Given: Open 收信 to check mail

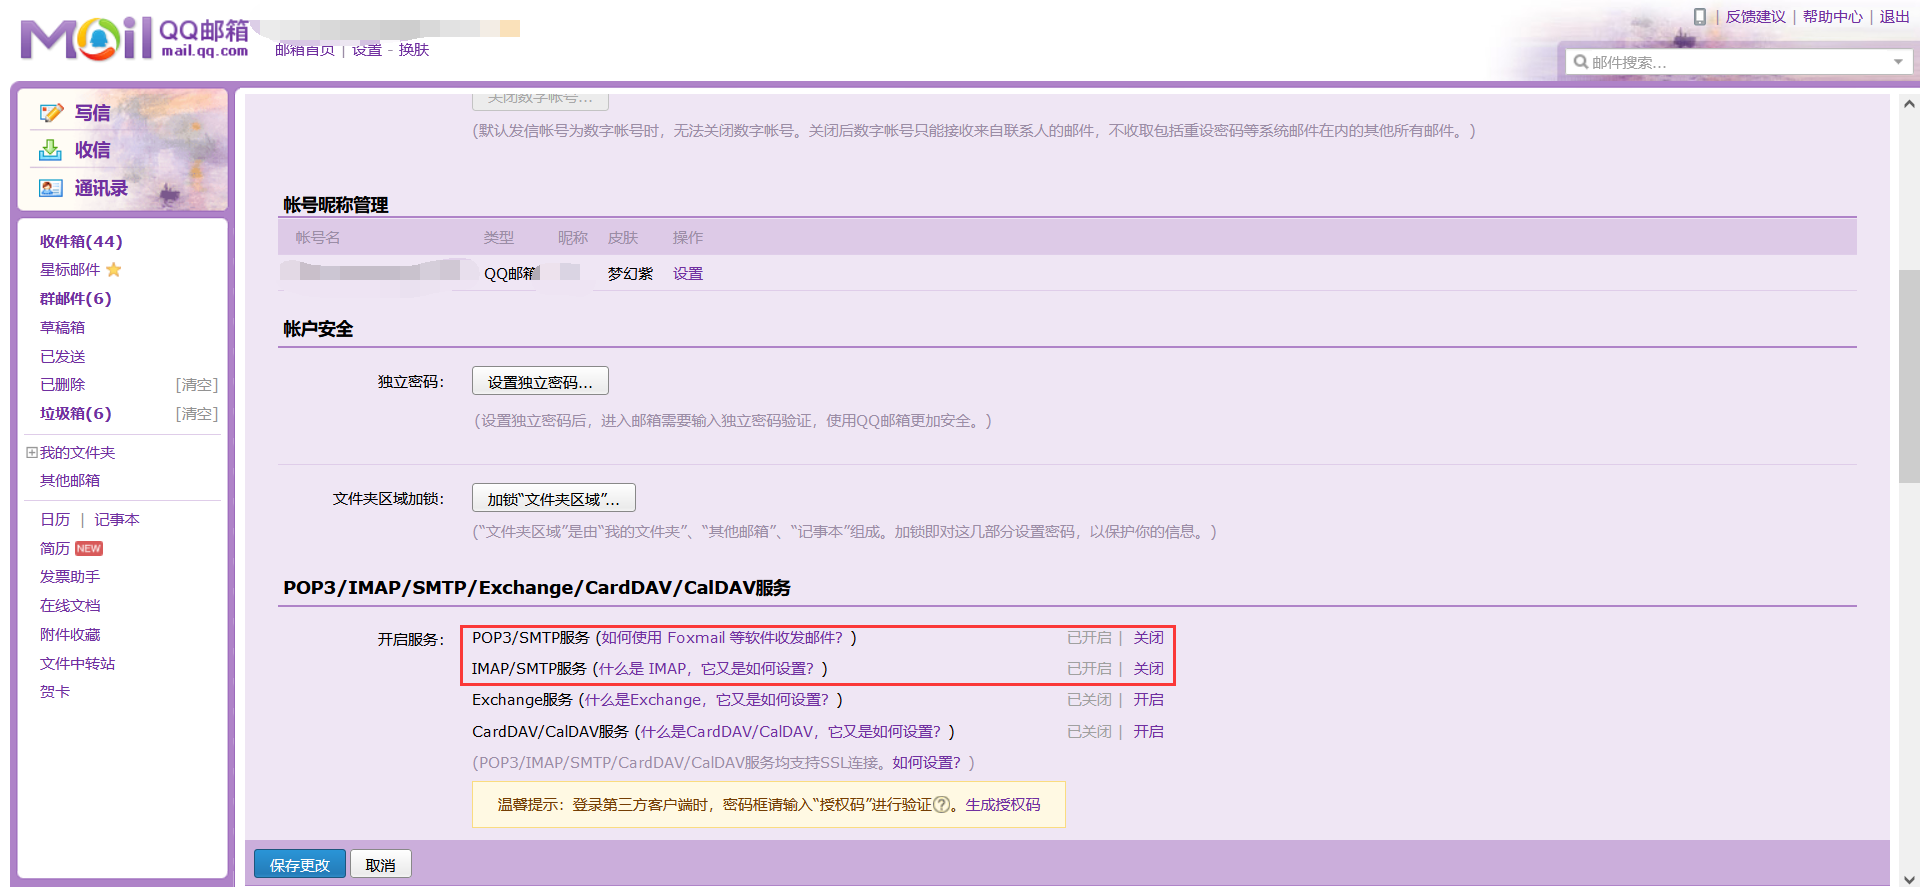Looking at the screenshot, I should click(x=92, y=150).
